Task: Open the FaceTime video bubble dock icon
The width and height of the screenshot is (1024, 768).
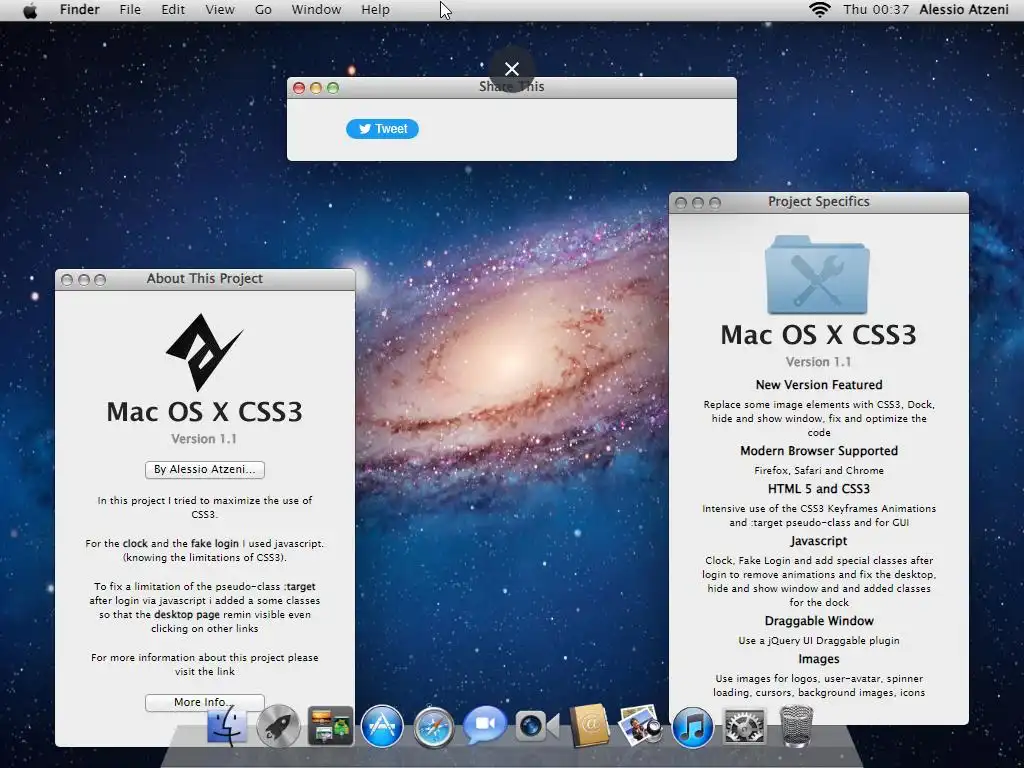Action: [485, 725]
